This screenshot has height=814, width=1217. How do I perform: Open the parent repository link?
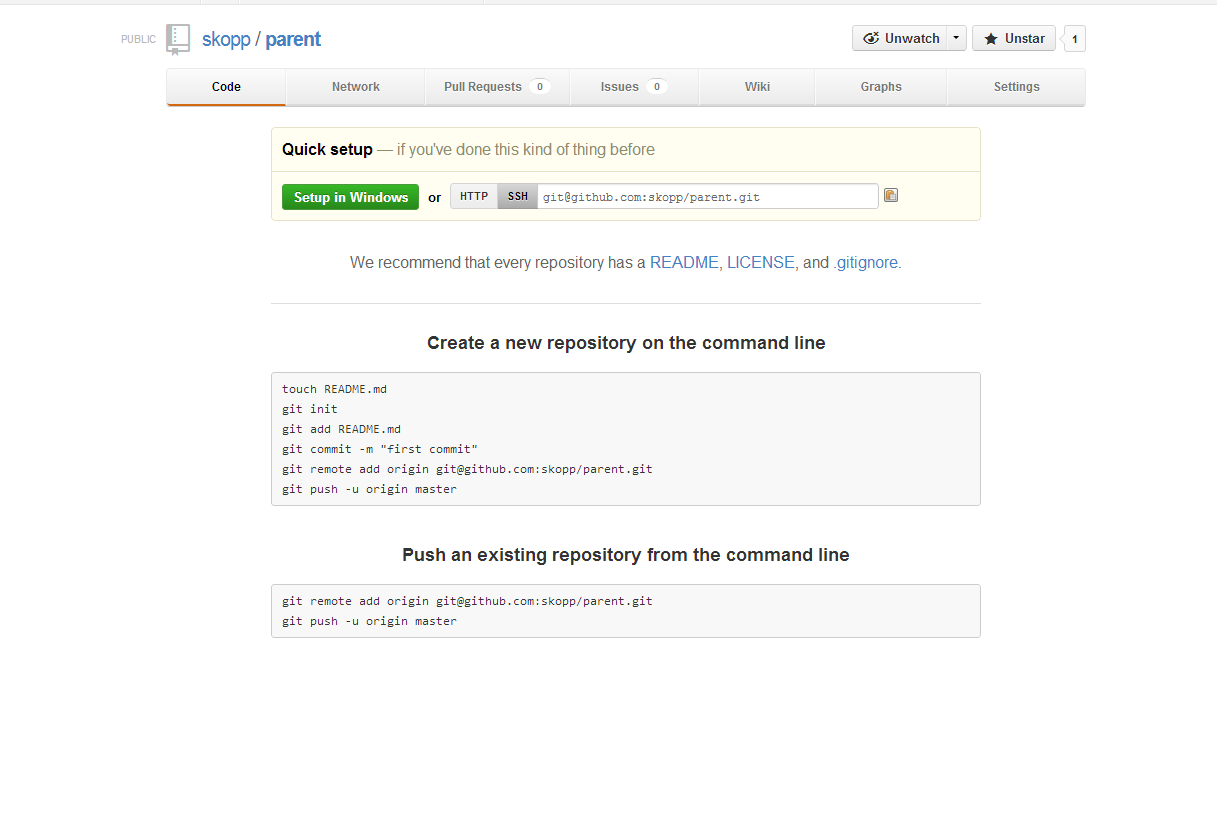coord(293,39)
